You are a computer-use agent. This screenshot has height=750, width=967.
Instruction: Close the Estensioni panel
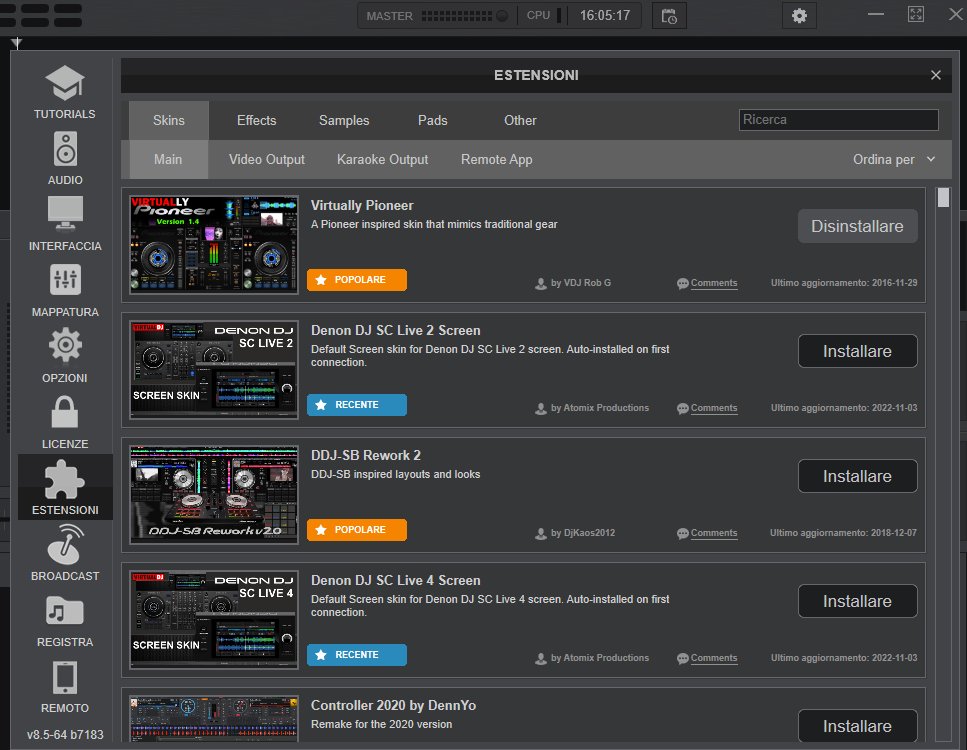(936, 75)
